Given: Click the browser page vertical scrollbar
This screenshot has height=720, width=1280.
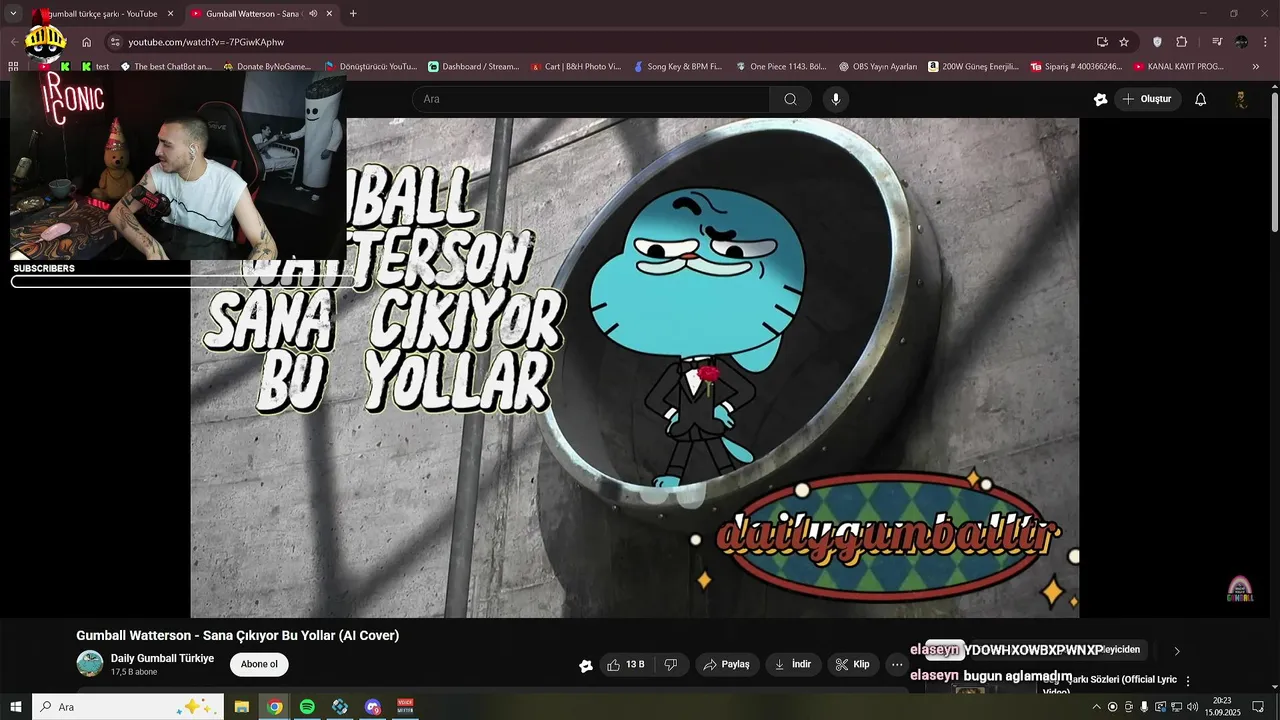Looking at the screenshot, I should pyautogui.click(x=1275, y=162).
